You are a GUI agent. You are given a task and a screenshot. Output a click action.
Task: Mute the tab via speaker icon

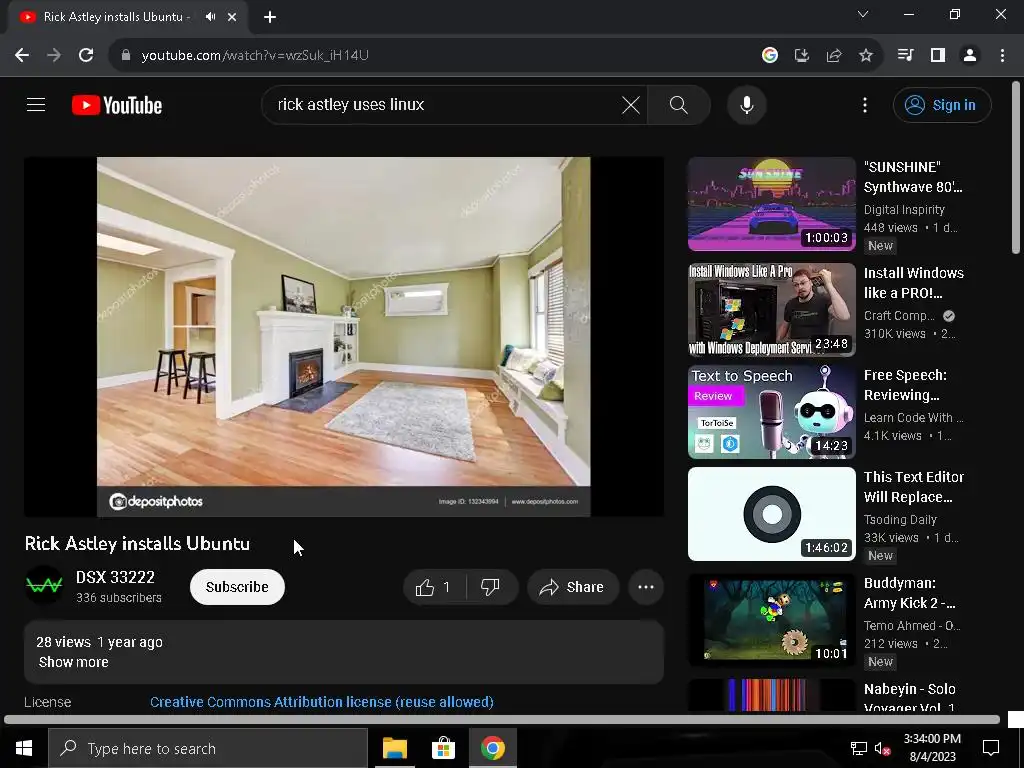click(210, 17)
